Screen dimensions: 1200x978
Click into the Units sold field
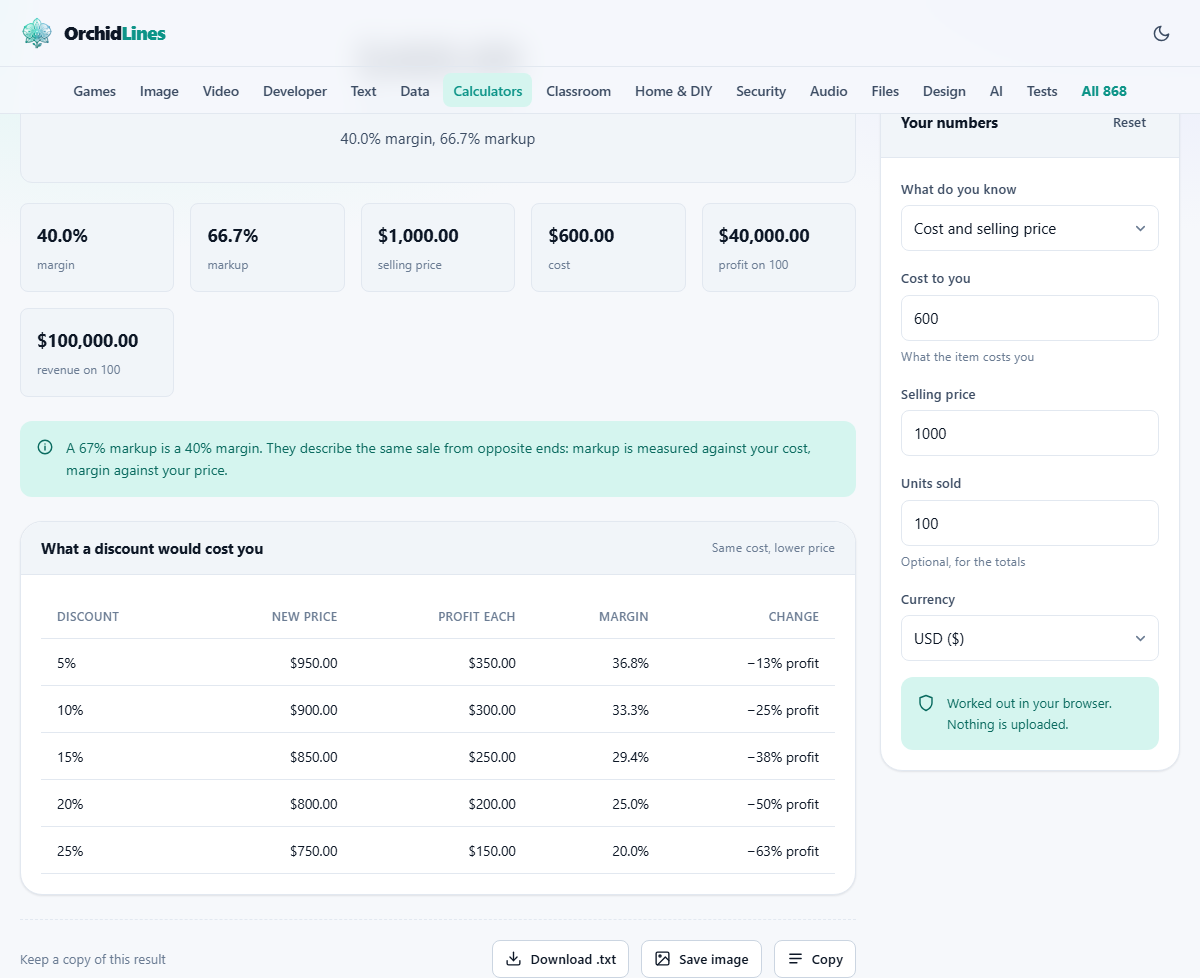(x=1030, y=523)
